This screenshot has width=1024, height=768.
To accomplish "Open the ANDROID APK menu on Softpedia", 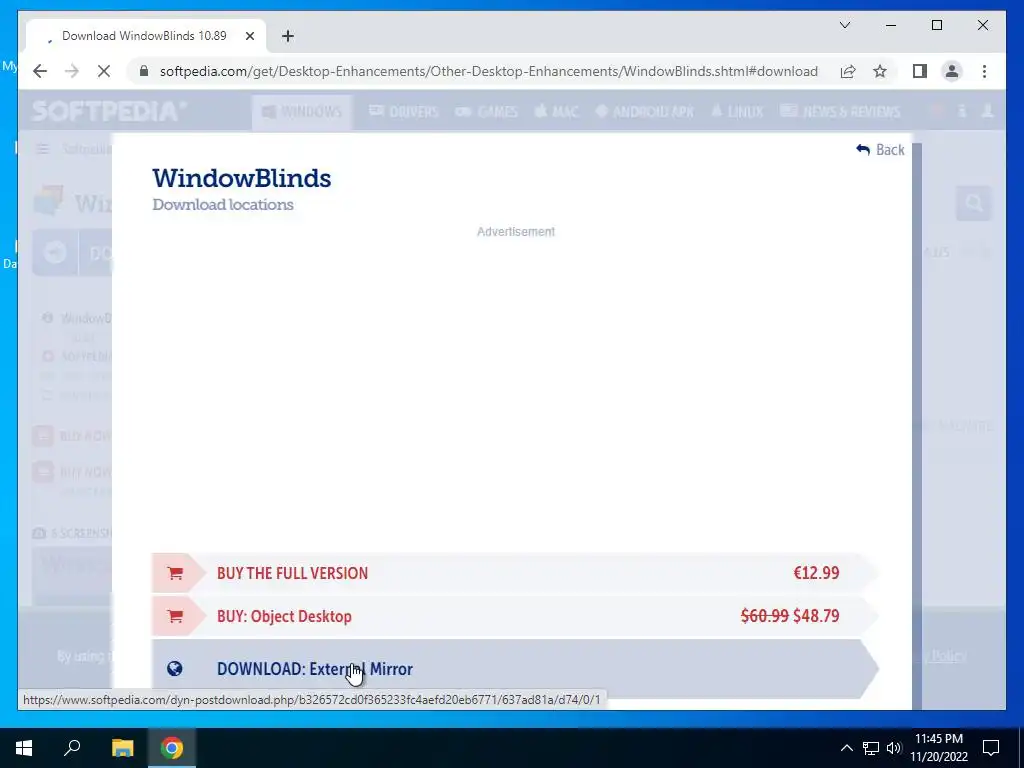I will (x=645, y=112).
